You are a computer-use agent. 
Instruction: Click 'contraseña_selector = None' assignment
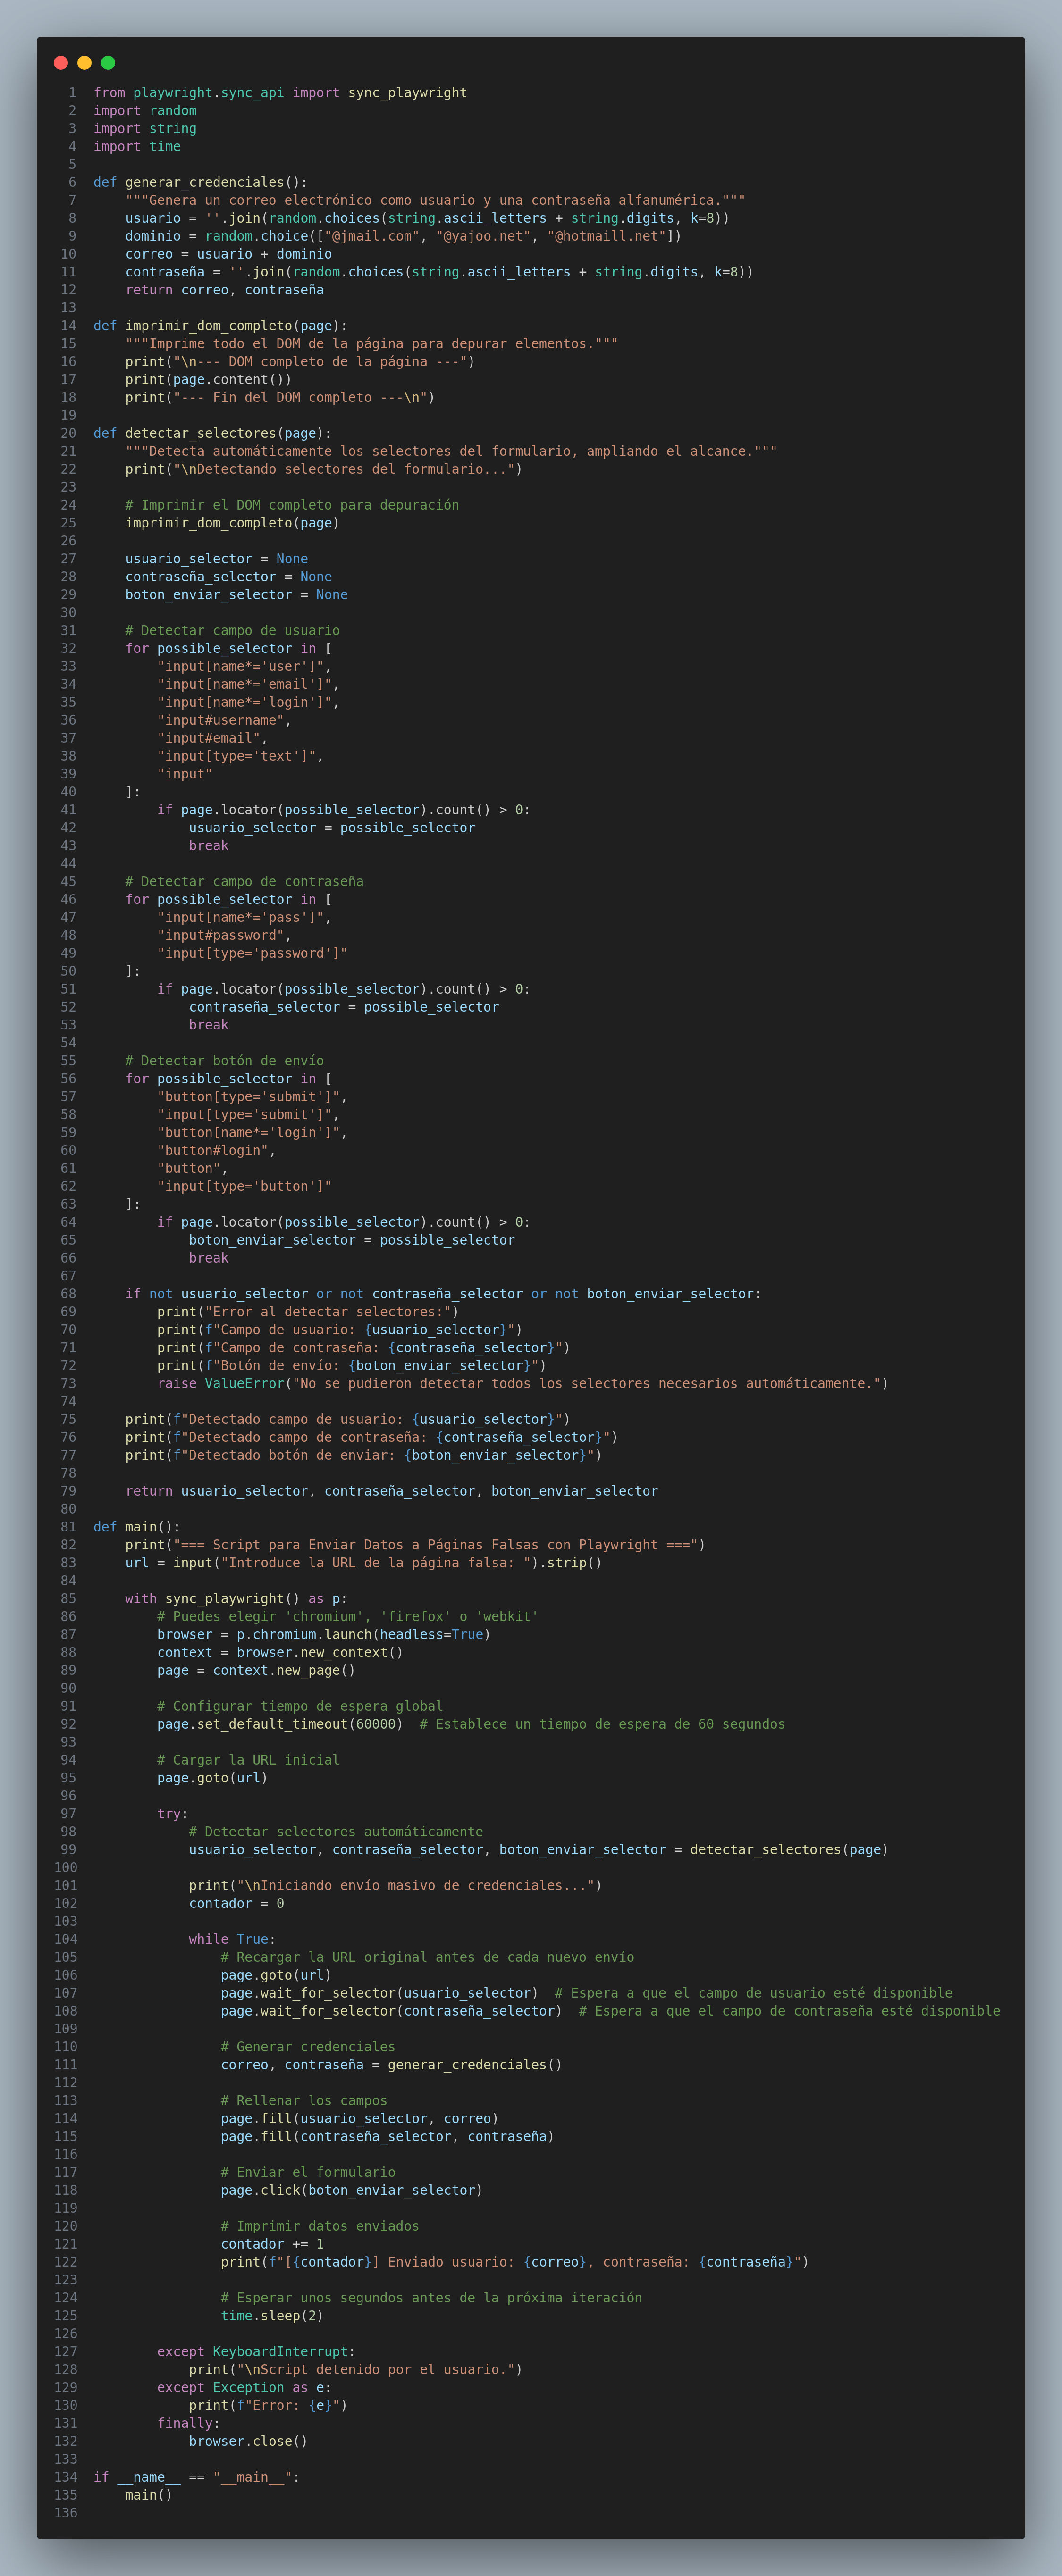pos(228,577)
